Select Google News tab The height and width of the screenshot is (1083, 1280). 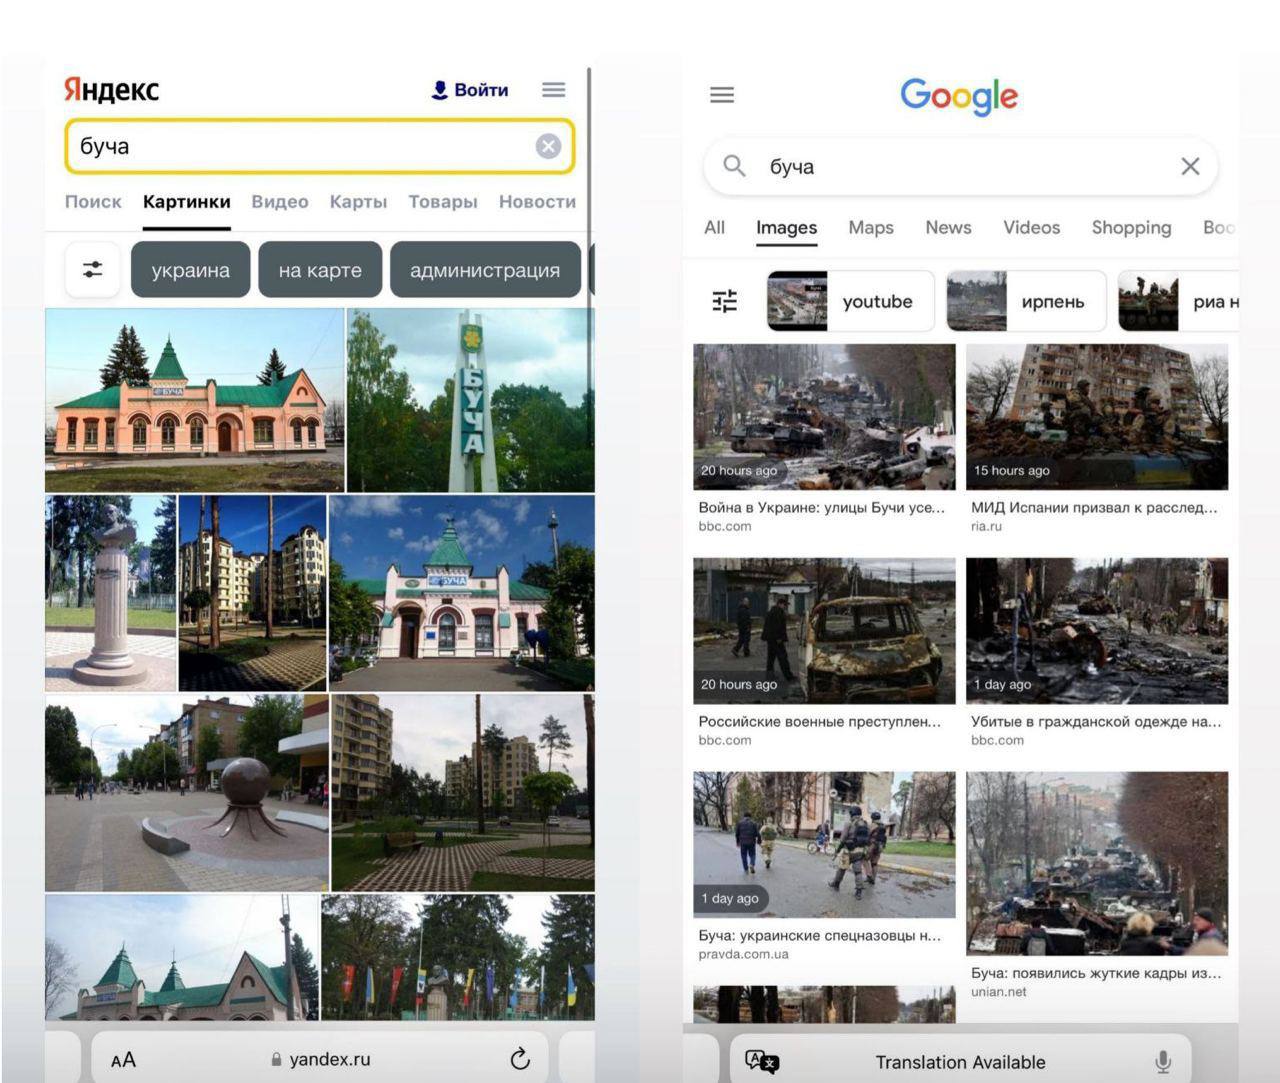tap(948, 228)
